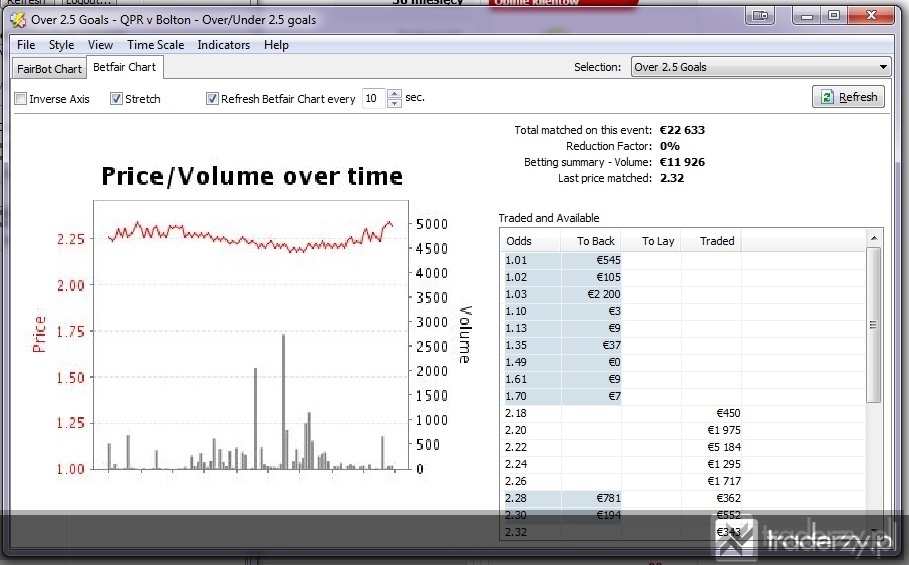This screenshot has width=909, height=565.
Task: Close the chart window
Action: pyautogui.click(x=871, y=16)
